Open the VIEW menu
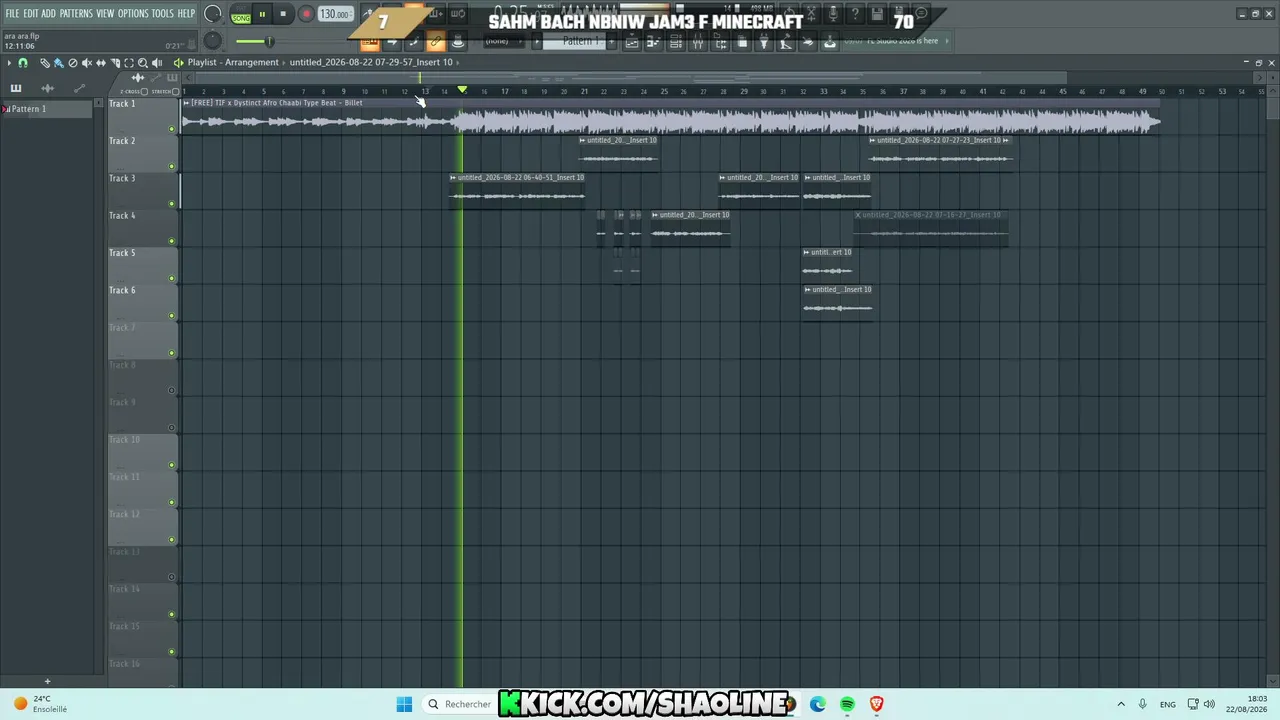Viewport: 1280px width, 720px height. 105,13
